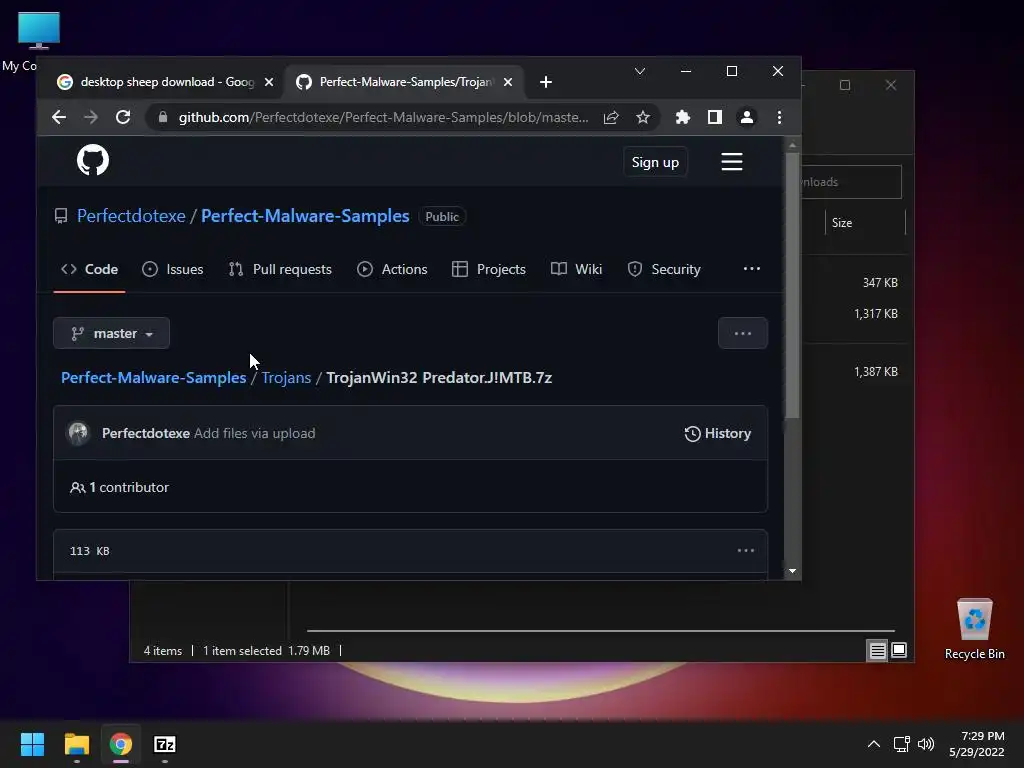The width and height of the screenshot is (1024, 768).
Task: Reload the GitHub page
Action: [123, 118]
